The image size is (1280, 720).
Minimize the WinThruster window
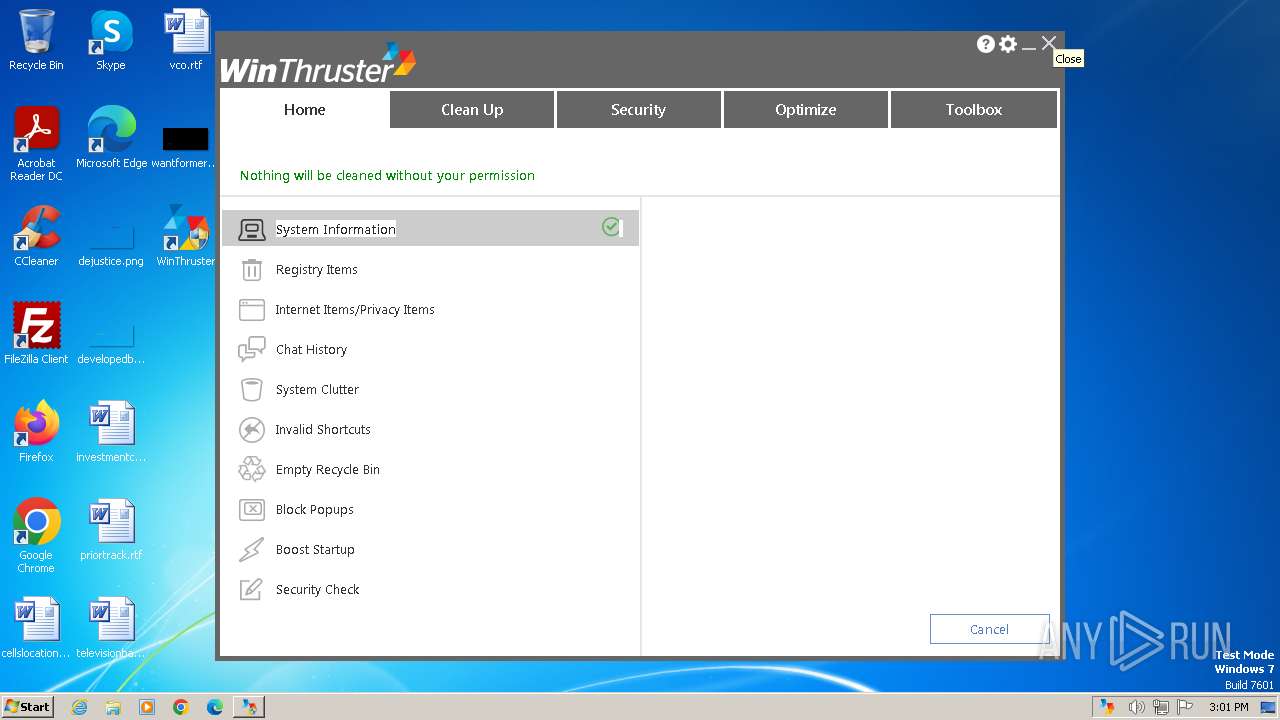tap(1029, 45)
